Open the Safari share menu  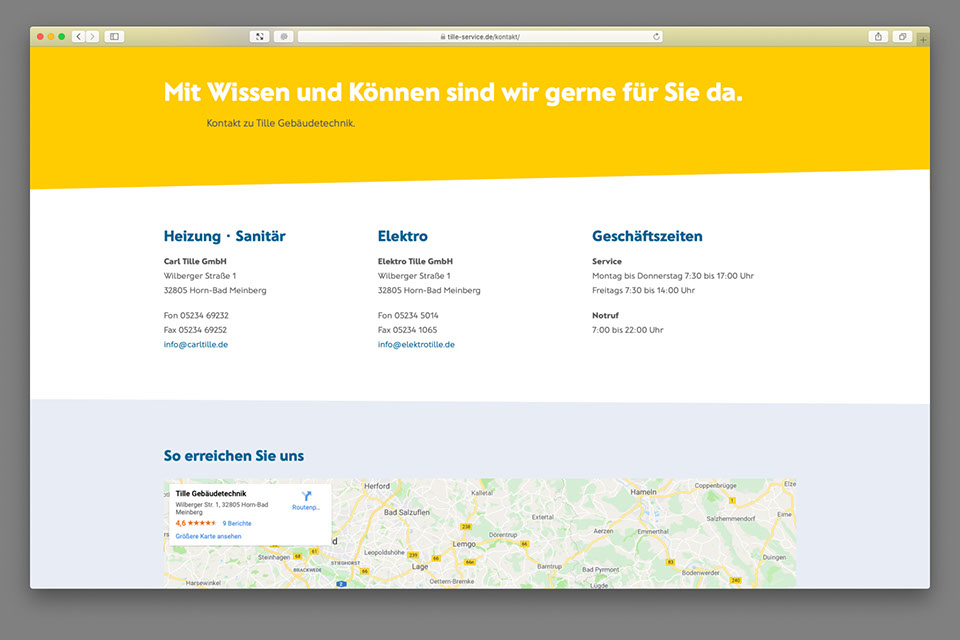(x=878, y=37)
